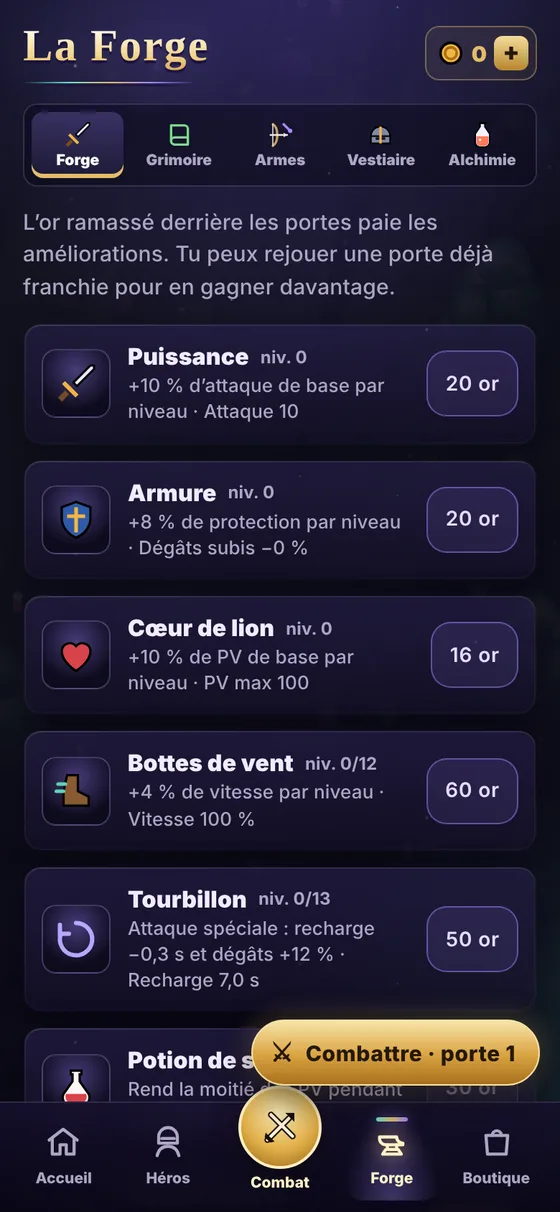
Task: Tap the Tourbillon swirl icon
Action: [x=76, y=939]
